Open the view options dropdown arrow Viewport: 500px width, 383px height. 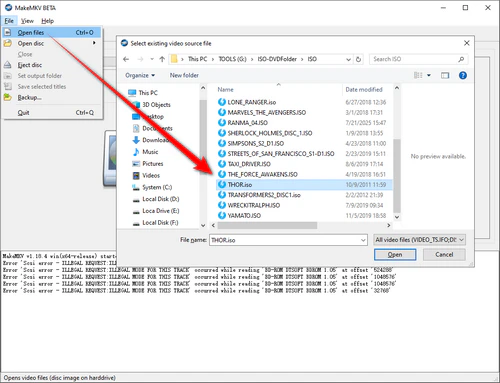pos(429,75)
